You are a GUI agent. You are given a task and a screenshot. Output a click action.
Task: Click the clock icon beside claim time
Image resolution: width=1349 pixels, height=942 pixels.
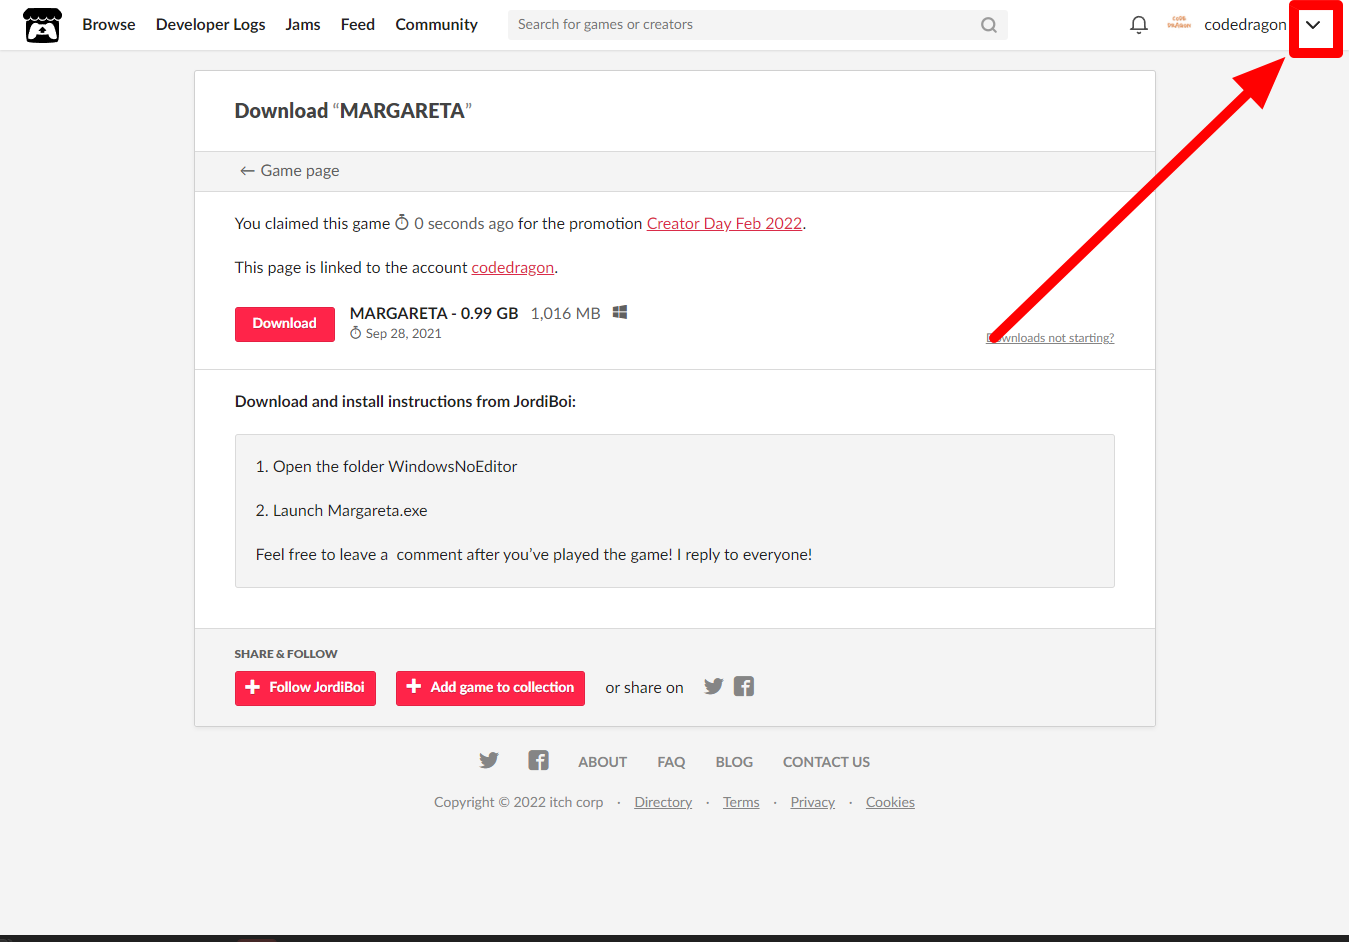(402, 223)
